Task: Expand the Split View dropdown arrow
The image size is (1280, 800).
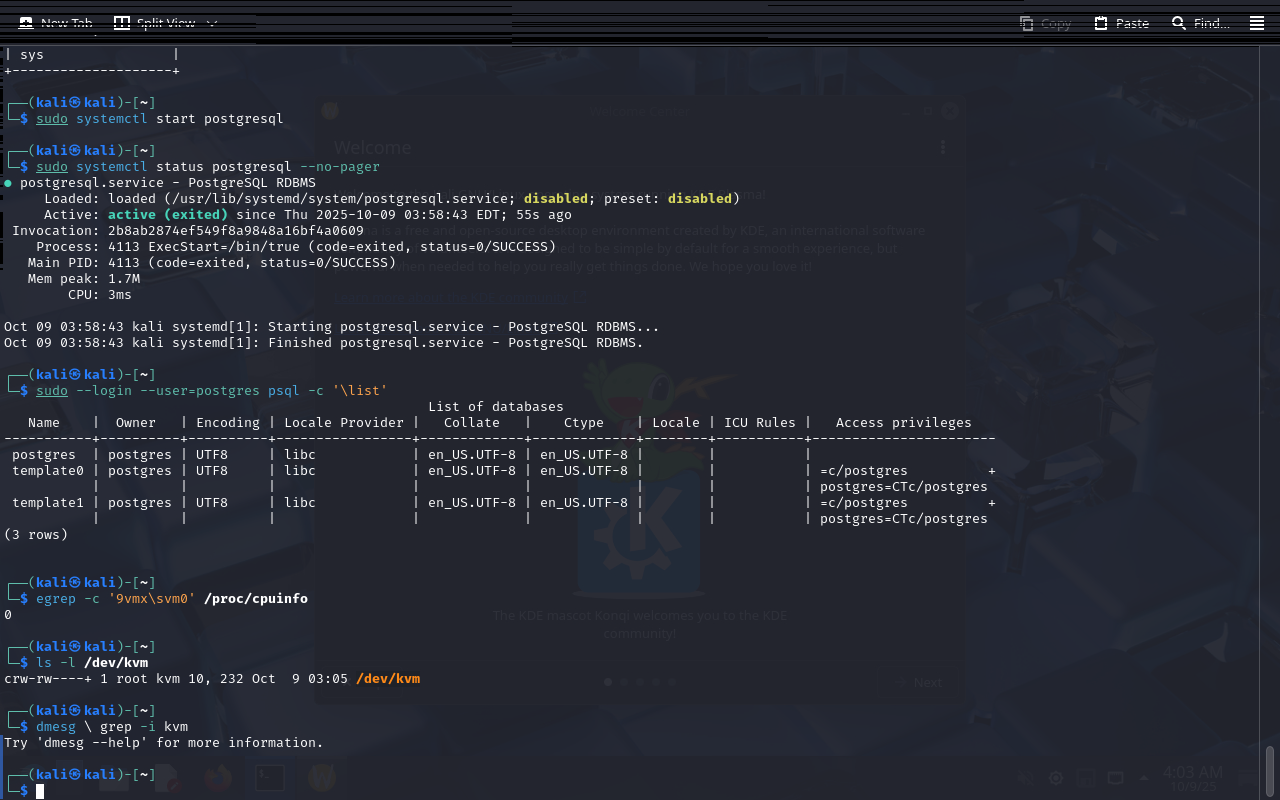Action: [212, 23]
